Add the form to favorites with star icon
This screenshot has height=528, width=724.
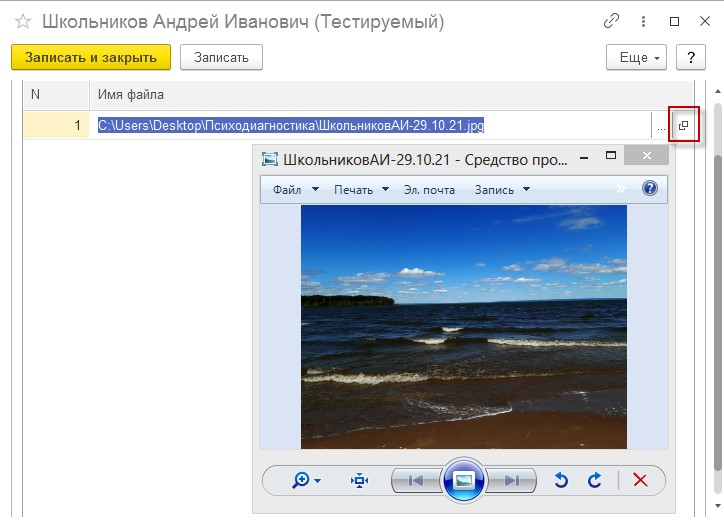[x=23, y=22]
